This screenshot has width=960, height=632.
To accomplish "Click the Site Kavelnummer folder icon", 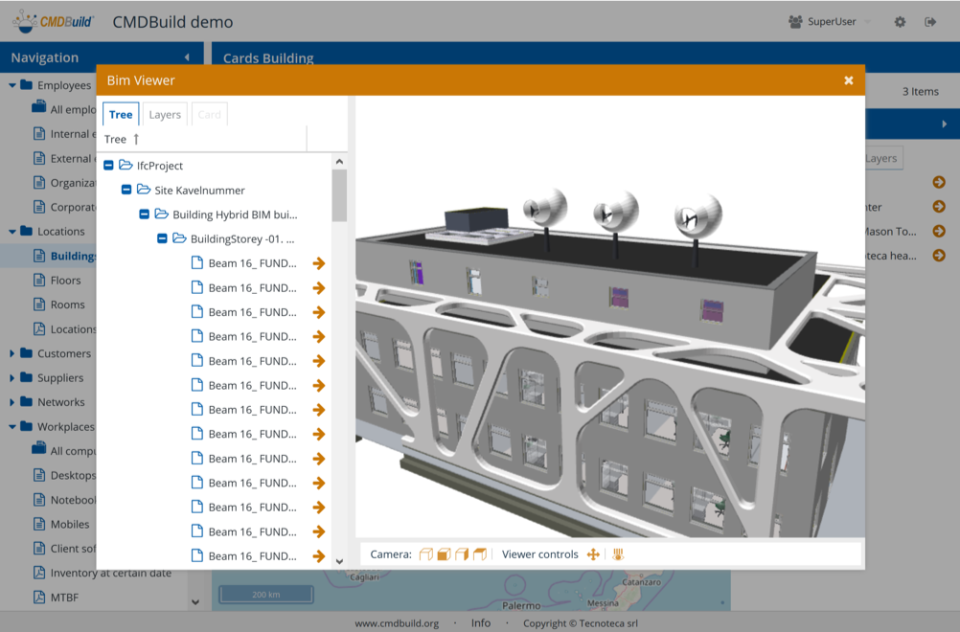I will 144,190.
